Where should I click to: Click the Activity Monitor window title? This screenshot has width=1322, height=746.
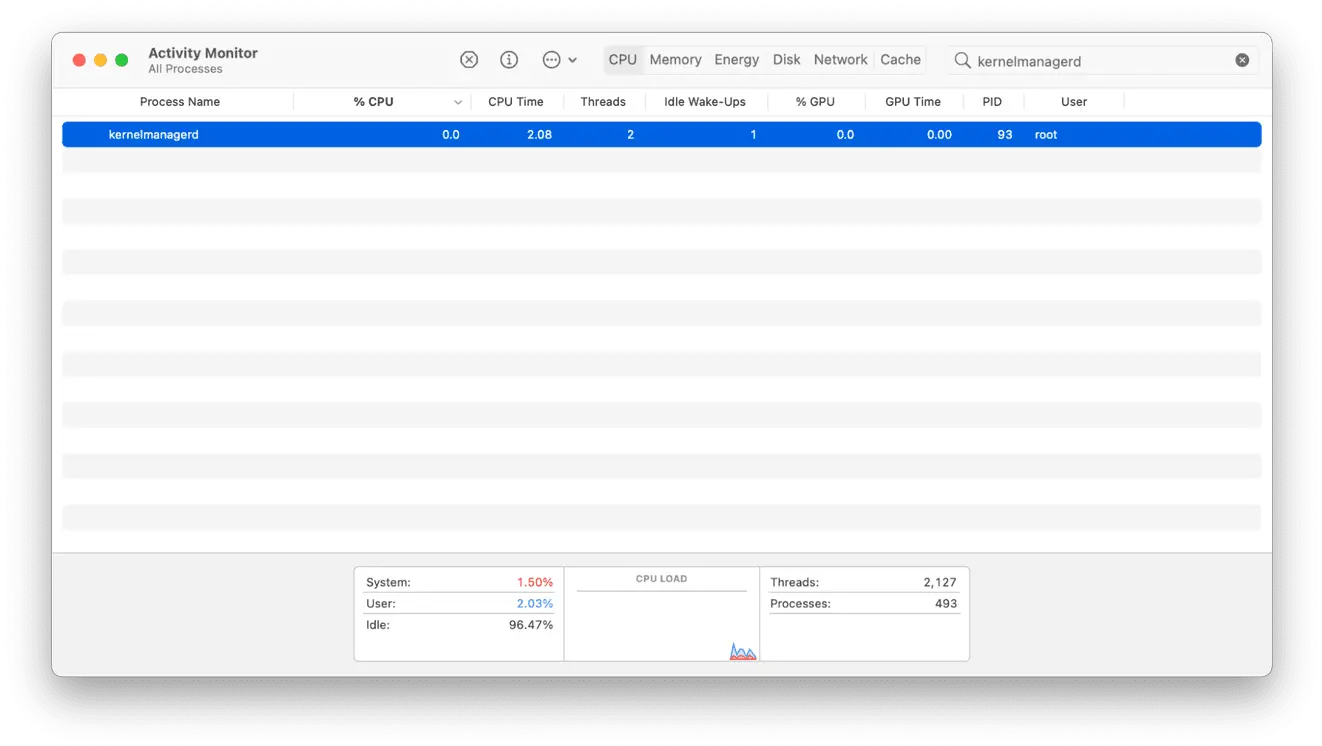point(203,53)
